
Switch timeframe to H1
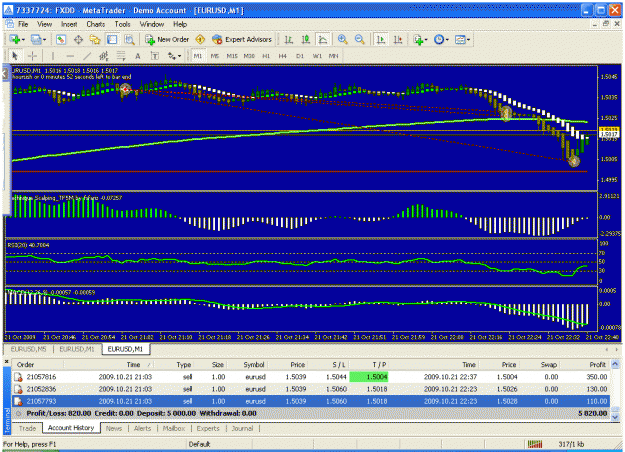[266, 56]
